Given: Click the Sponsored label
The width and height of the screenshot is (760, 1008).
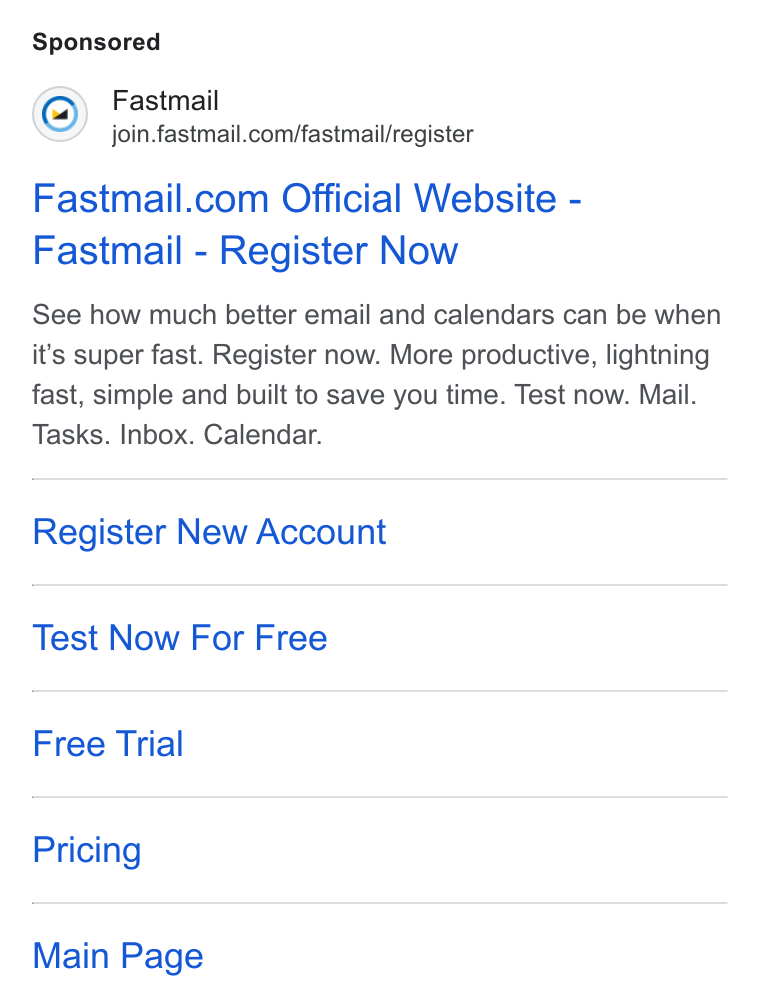Looking at the screenshot, I should coord(96,42).
